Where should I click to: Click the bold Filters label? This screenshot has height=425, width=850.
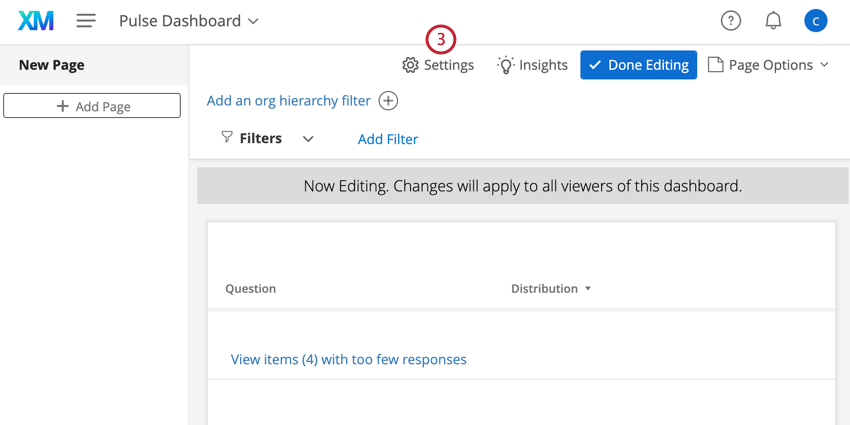point(261,138)
